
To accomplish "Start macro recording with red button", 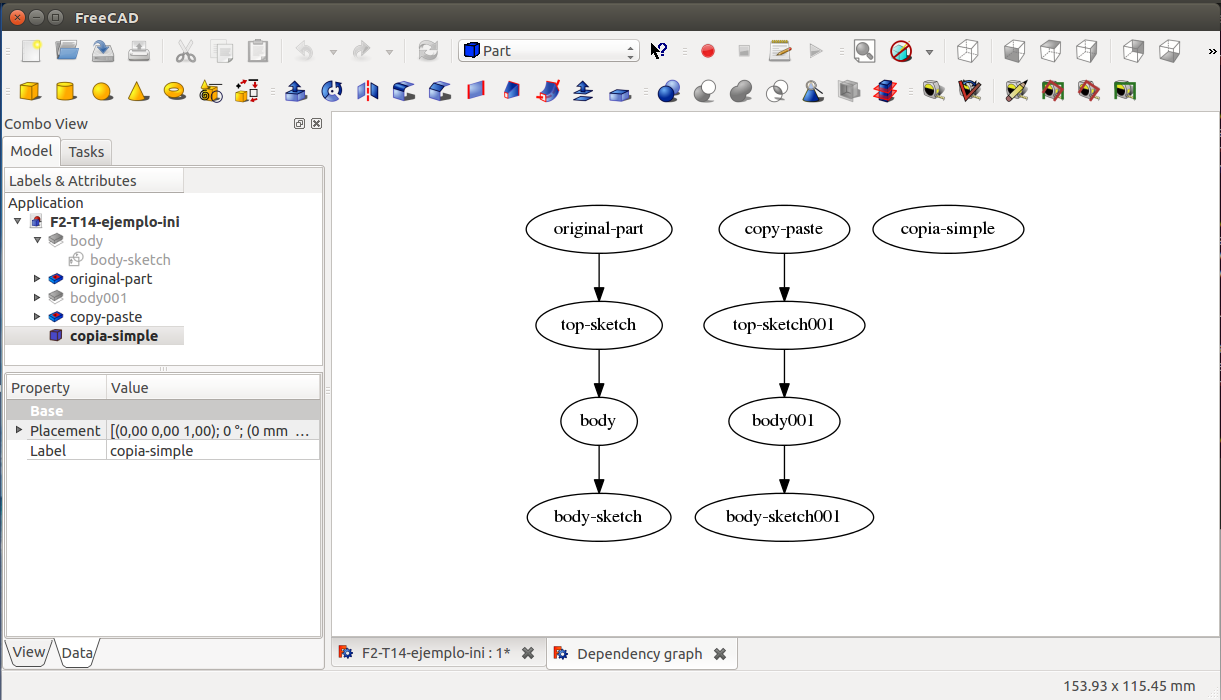I will click(x=708, y=51).
